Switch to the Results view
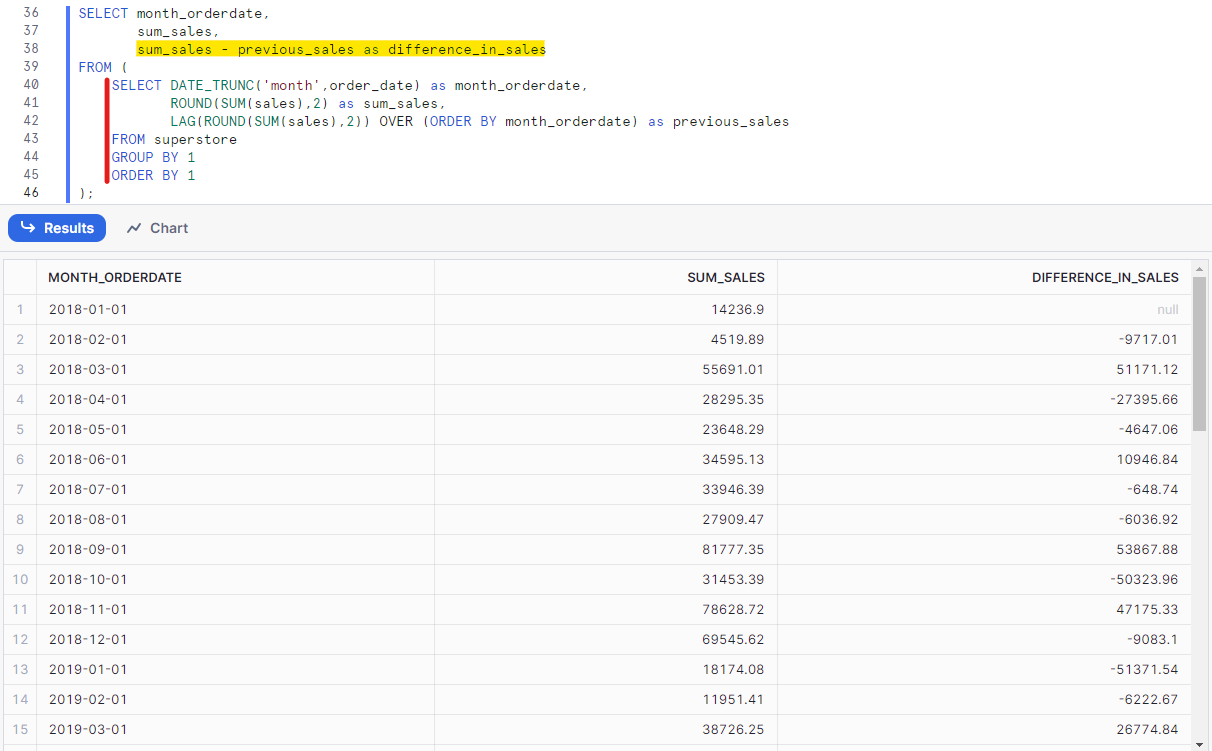This screenshot has height=751, width=1212. [x=57, y=228]
